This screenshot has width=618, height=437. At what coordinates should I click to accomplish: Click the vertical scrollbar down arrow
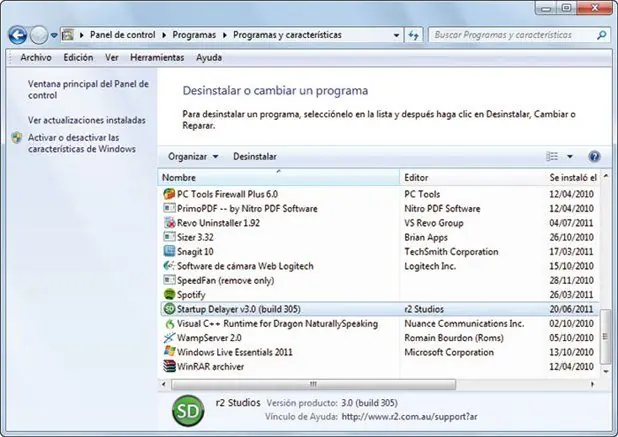pos(606,371)
